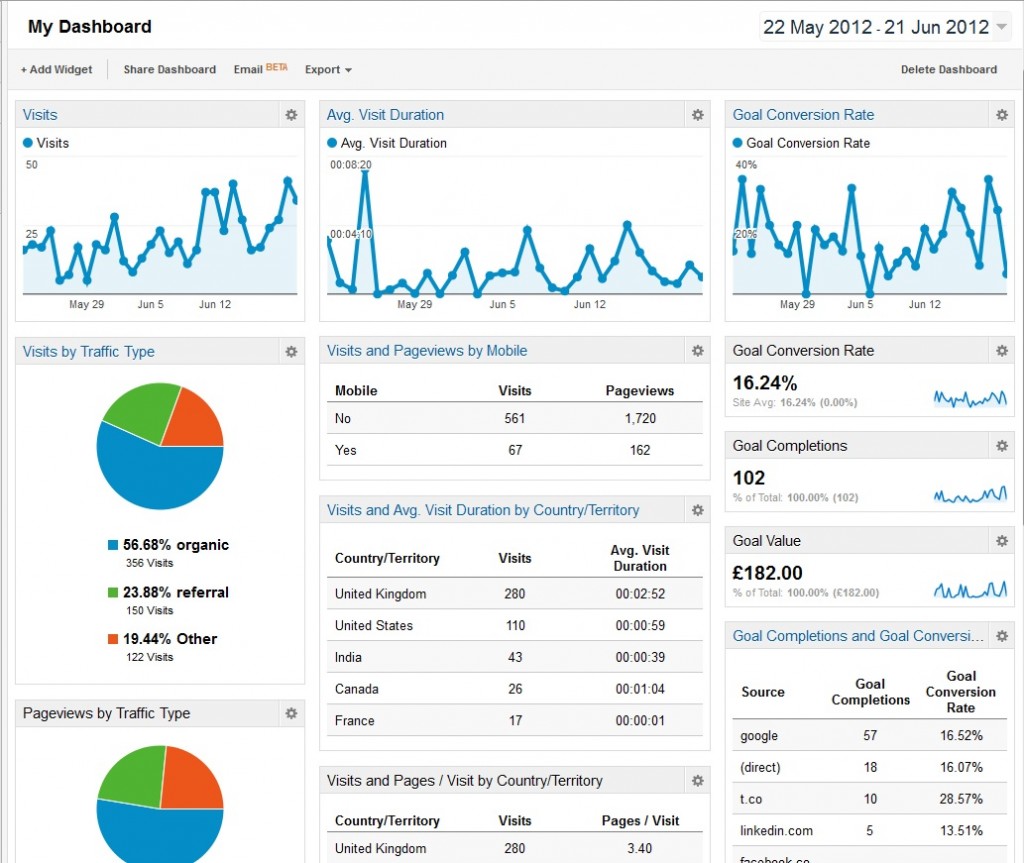Viewport: 1024px width, 863px height.
Task: Open settings gear on Pageviews by Traffic Type widget
Action: tap(291, 713)
